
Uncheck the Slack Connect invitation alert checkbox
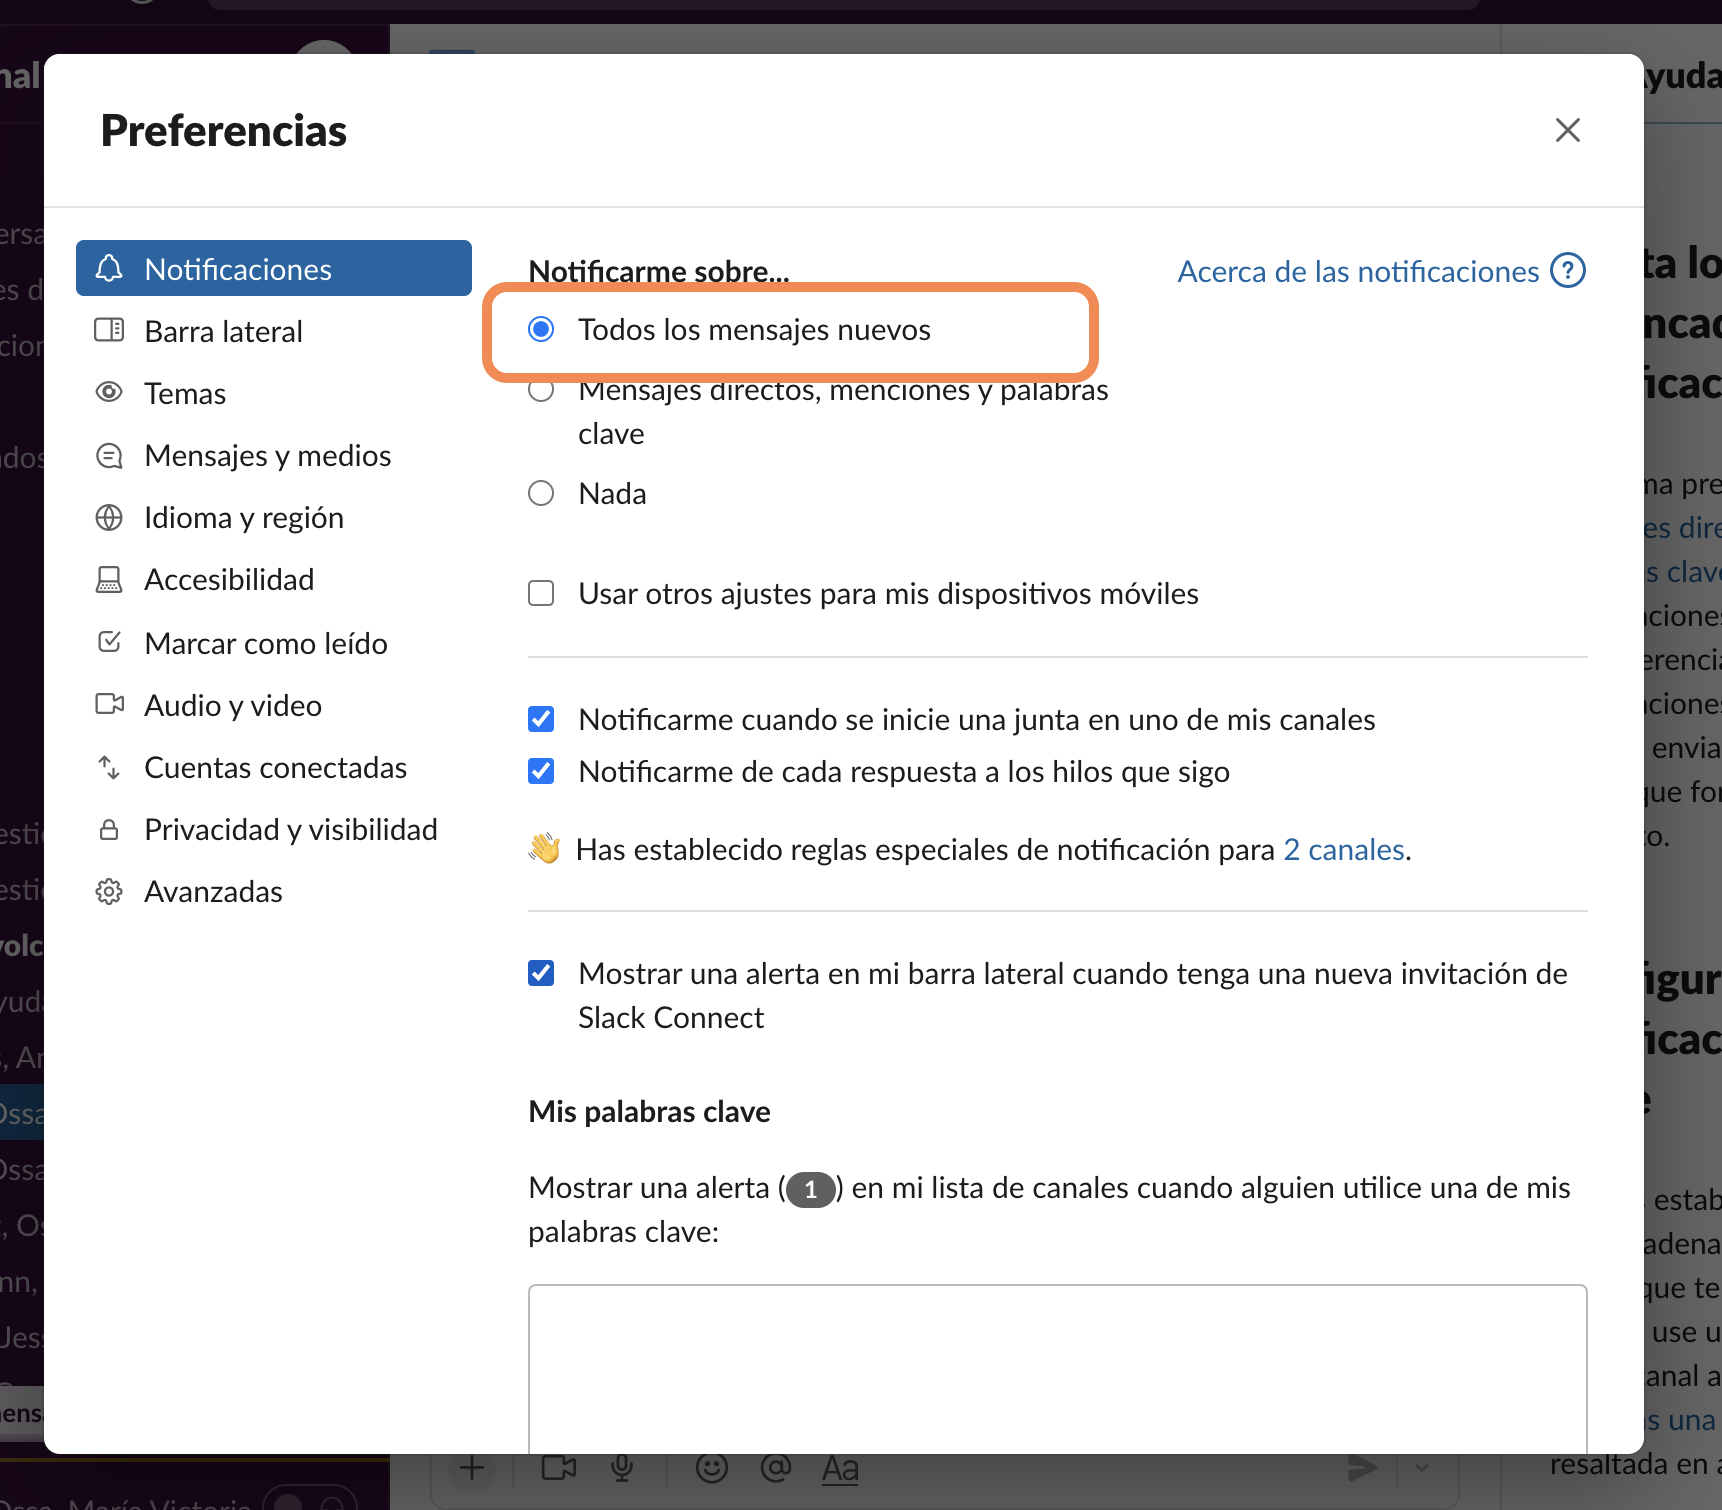click(x=541, y=973)
